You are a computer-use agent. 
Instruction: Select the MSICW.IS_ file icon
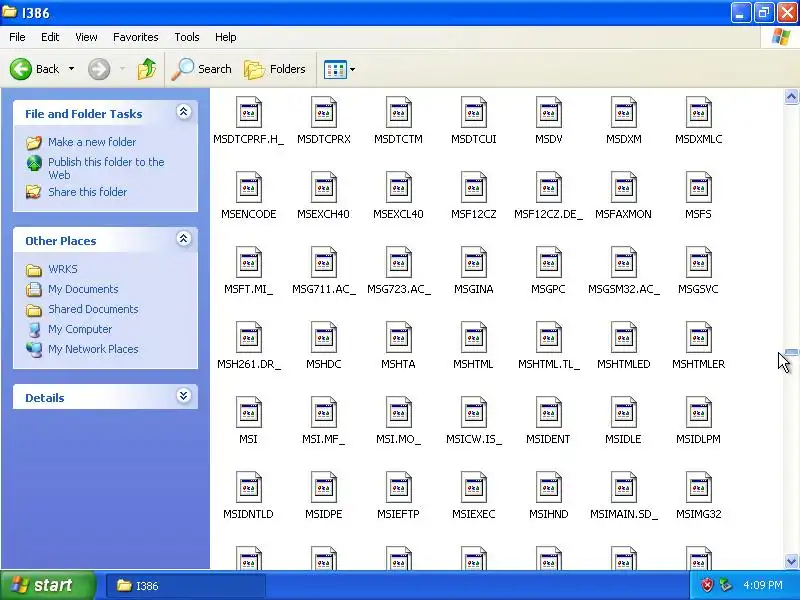[x=473, y=412]
